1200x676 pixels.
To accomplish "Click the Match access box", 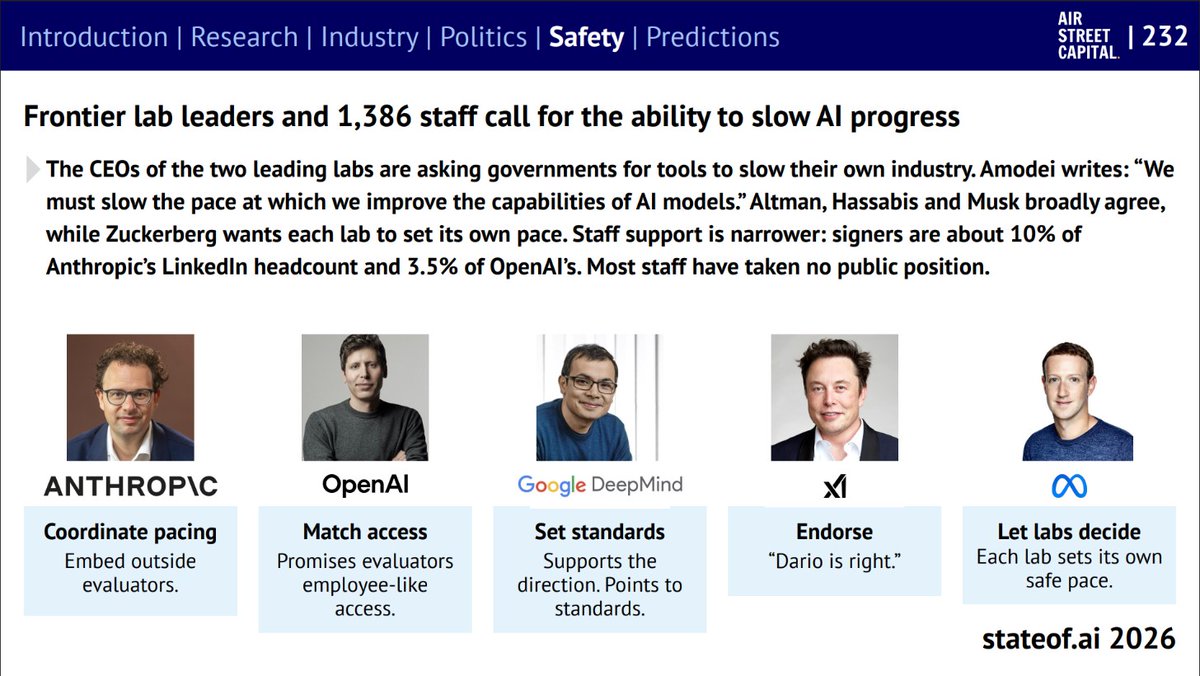I will click(x=365, y=569).
